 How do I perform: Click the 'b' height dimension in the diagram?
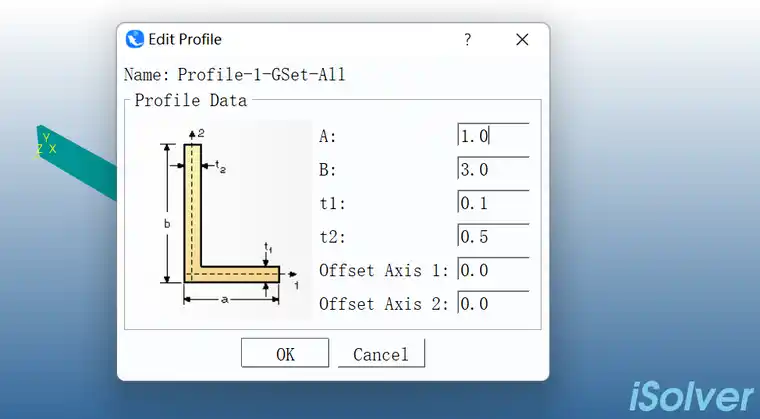click(x=167, y=223)
